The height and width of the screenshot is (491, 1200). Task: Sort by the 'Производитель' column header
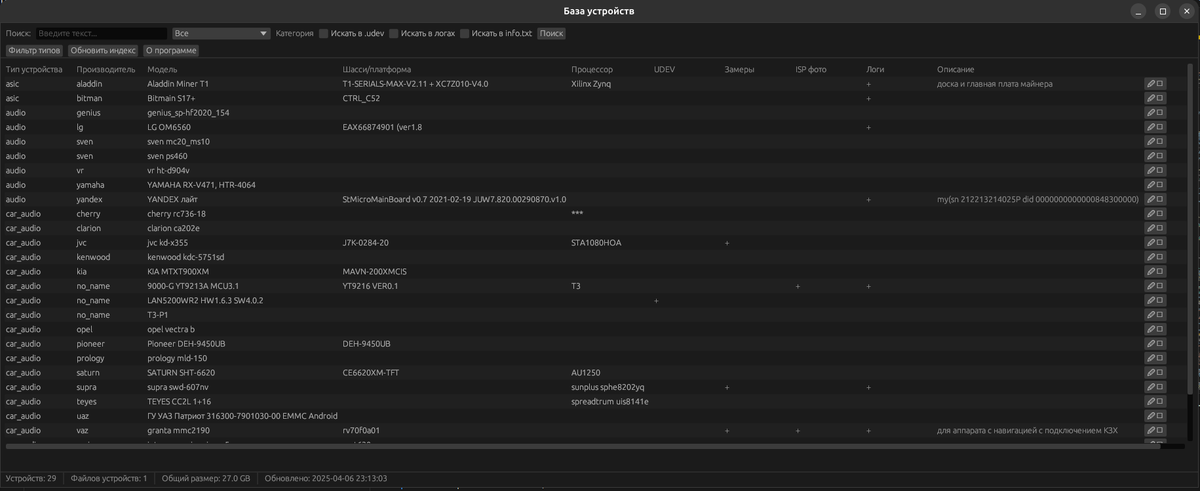point(105,70)
